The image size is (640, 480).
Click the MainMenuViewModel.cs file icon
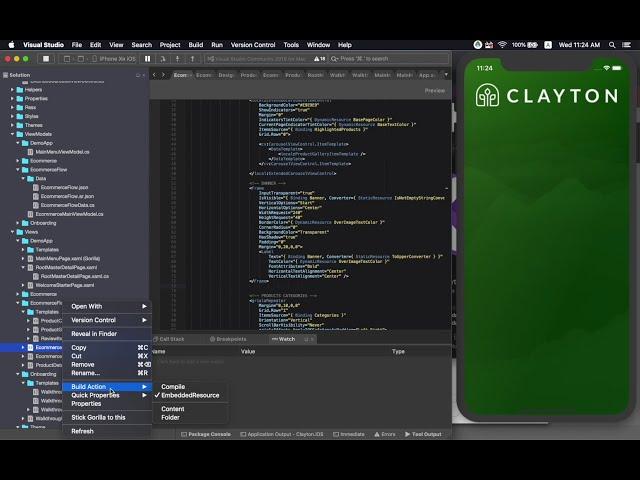click(x=30, y=152)
